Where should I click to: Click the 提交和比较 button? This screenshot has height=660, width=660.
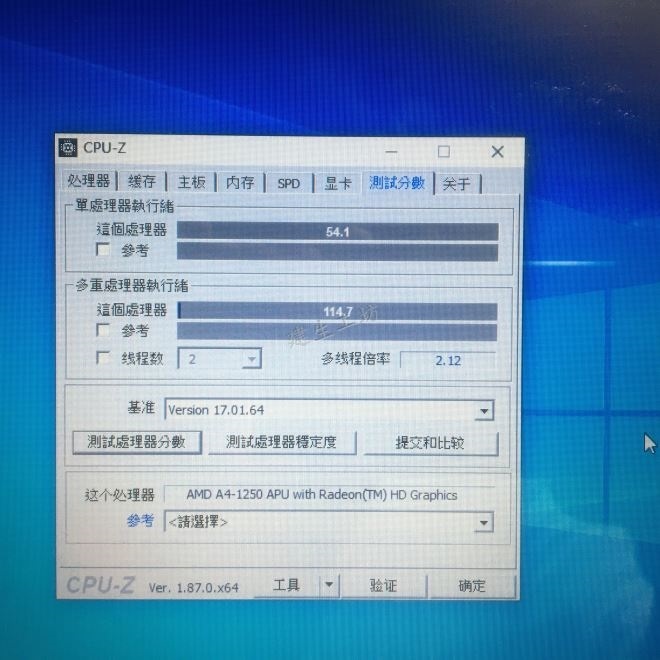coord(430,443)
